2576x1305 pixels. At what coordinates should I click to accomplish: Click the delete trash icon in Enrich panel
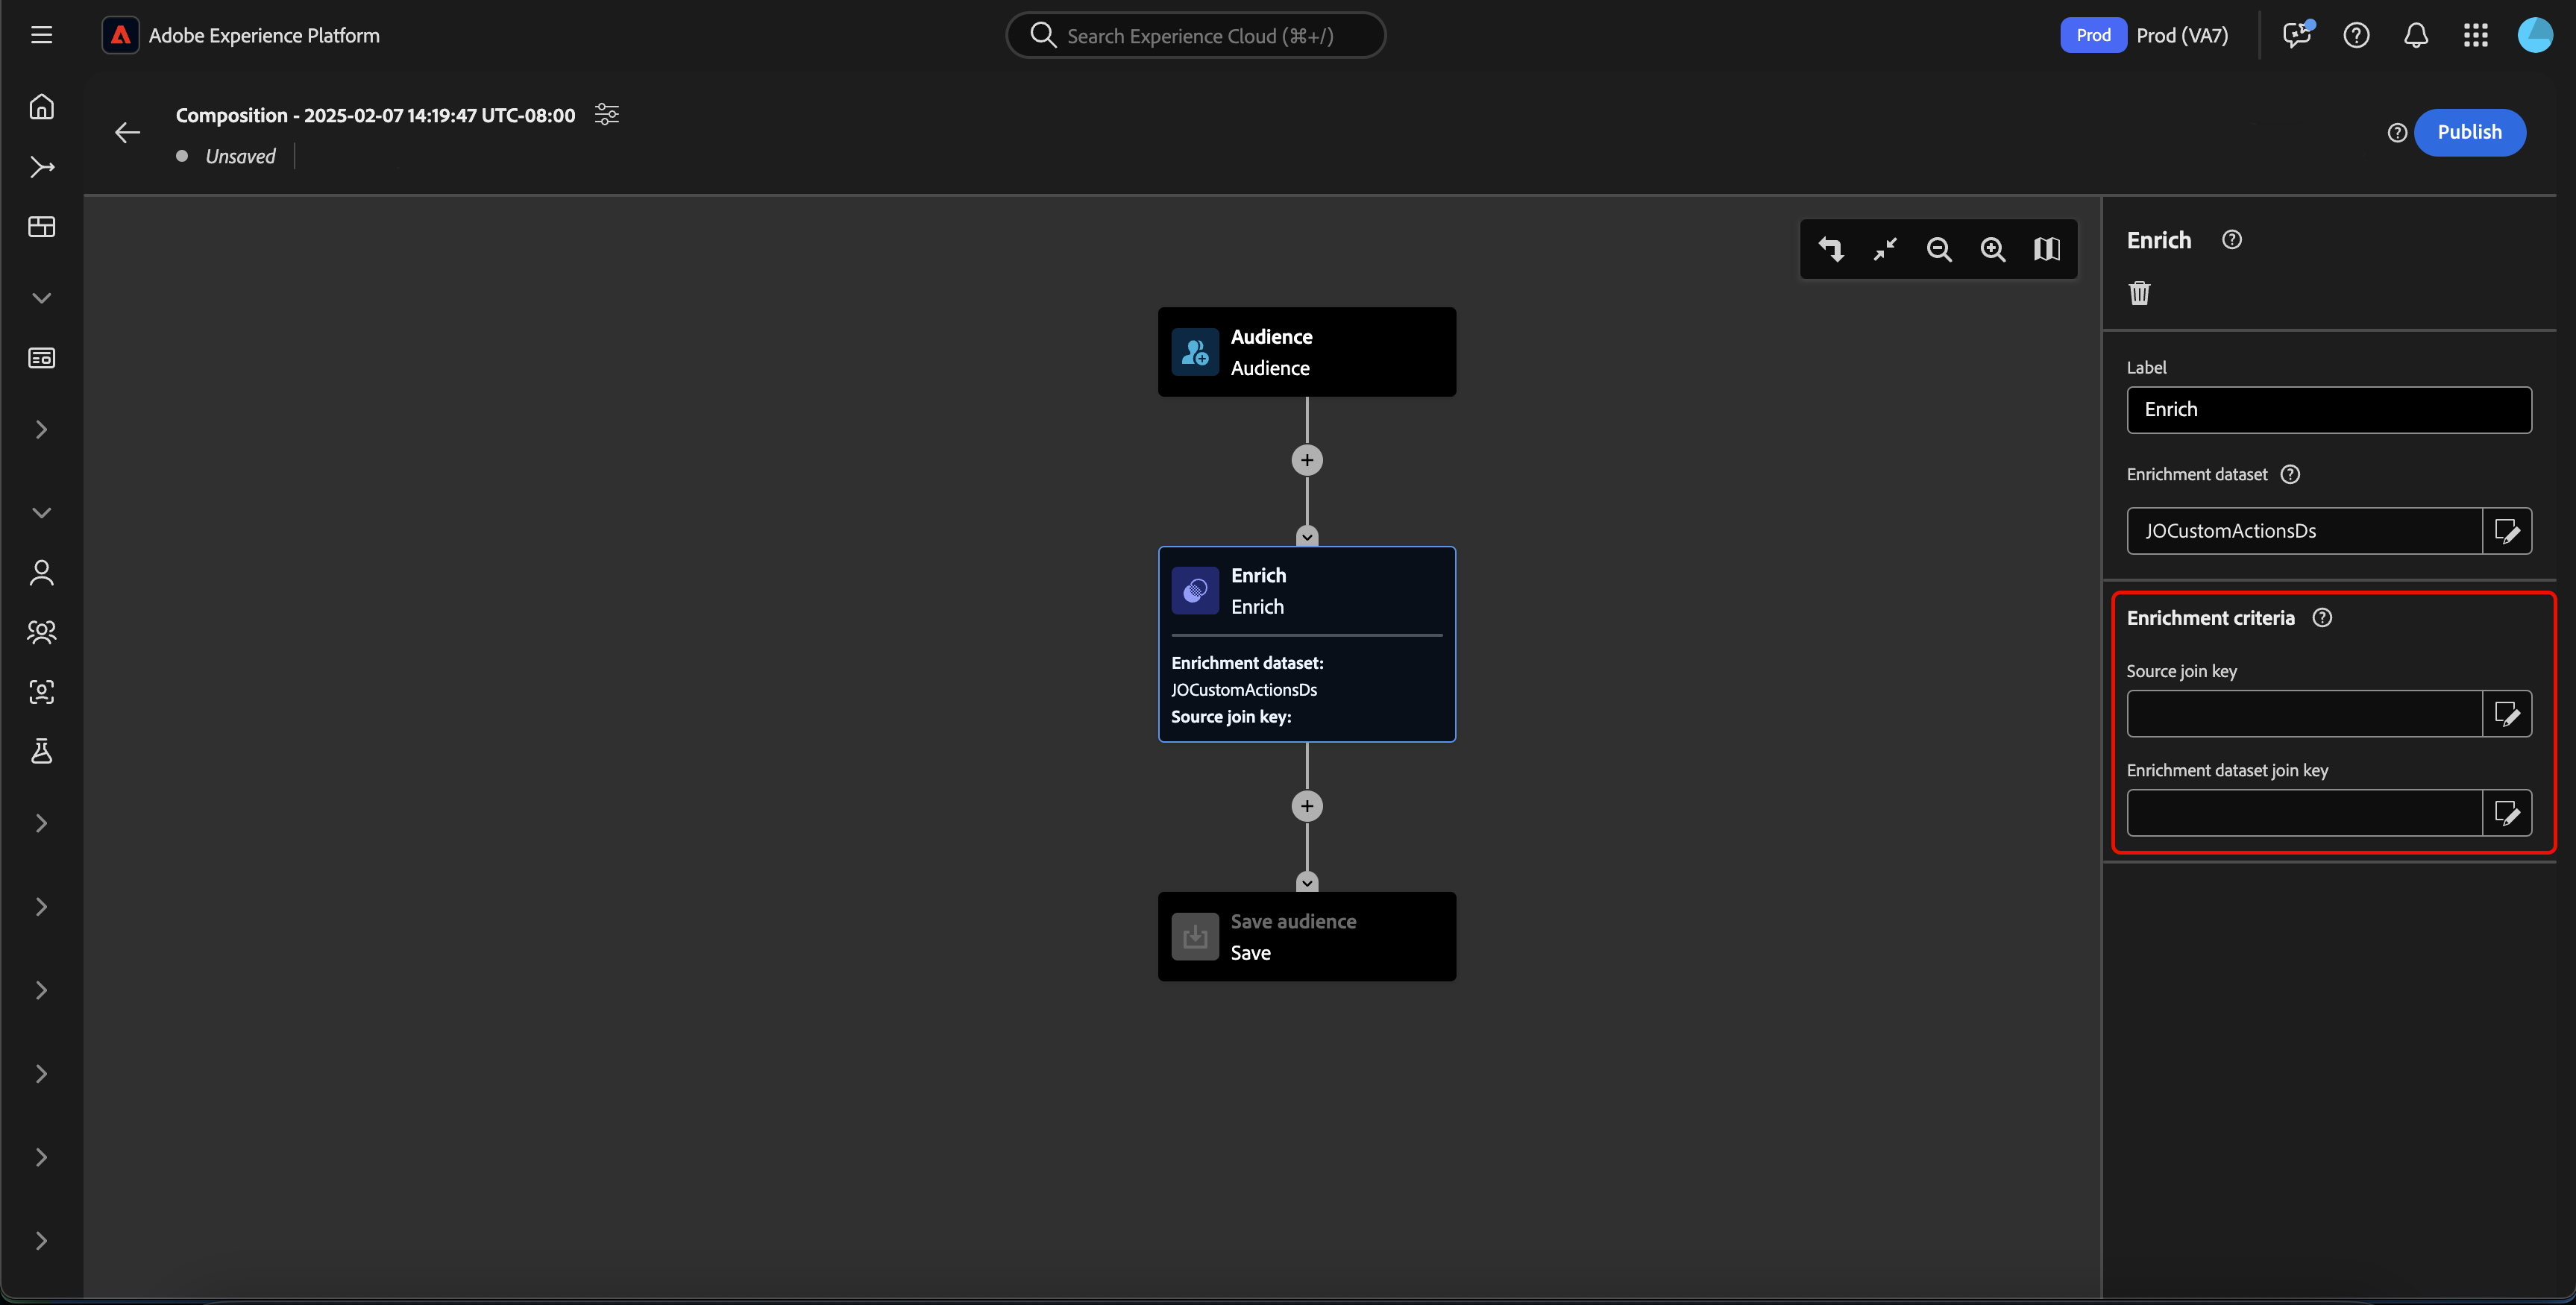[x=2139, y=293]
